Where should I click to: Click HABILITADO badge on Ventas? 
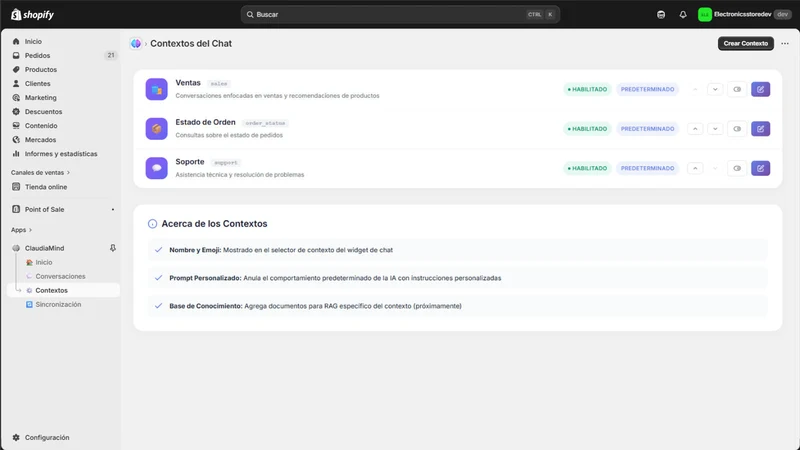[587, 89]
